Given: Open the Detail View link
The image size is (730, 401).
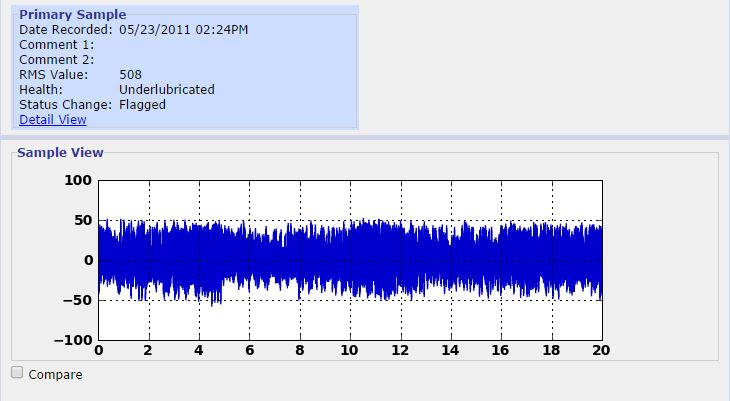Looking at the screenshot, I should pyautogui.click(x=53, y=120).
